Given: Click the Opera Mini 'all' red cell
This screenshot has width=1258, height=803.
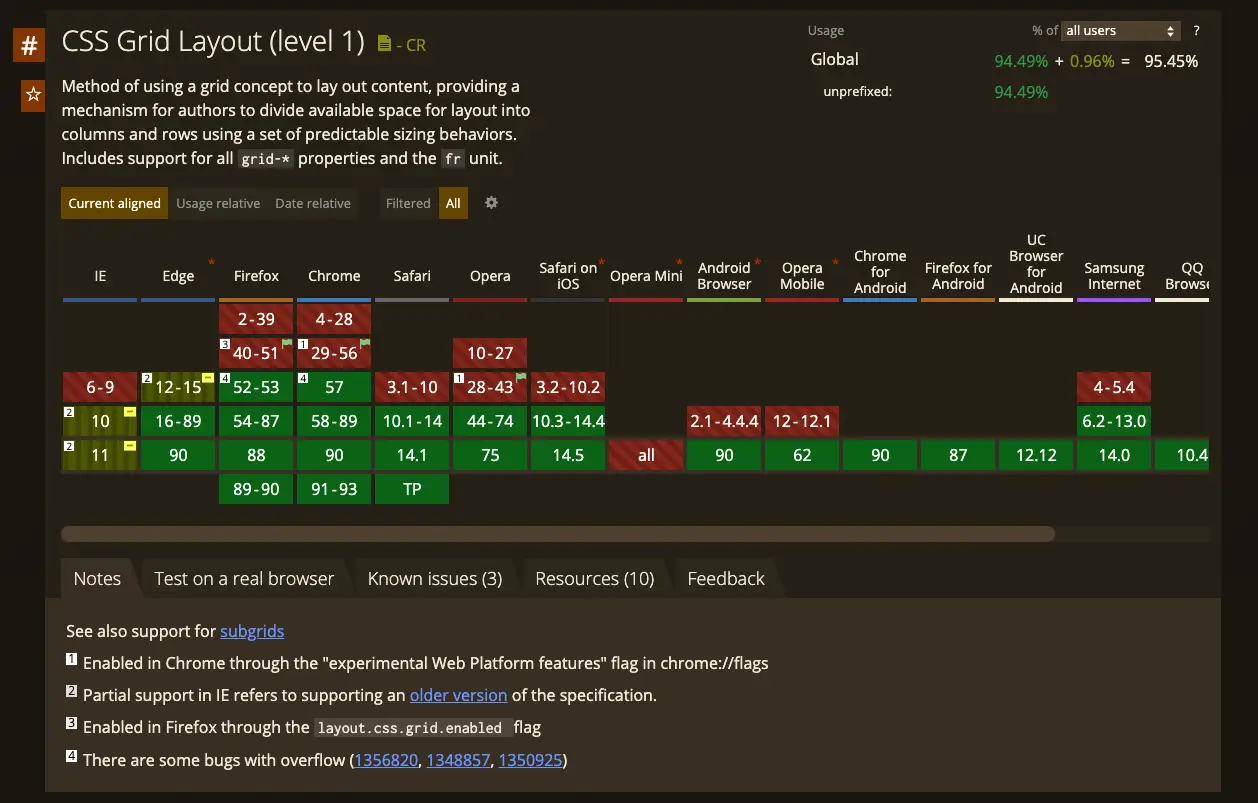Looking at the screenshot, I should 646,455.
